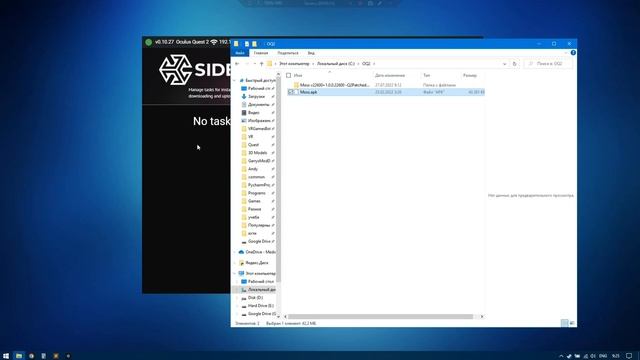Click the volume icon in system tray

coord(593,356)
